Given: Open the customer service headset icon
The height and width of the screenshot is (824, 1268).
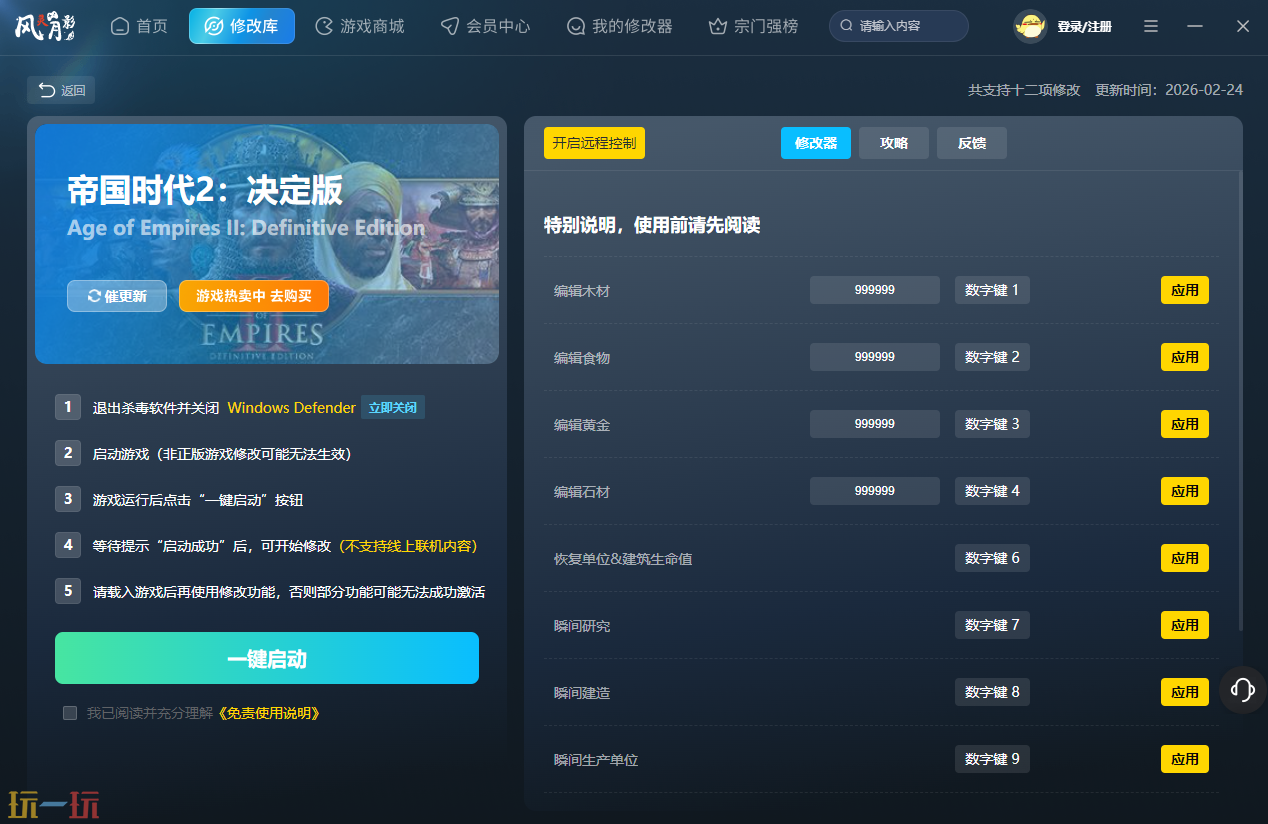Looking at the screenshot, I should pyautogui.click(x=1243, y=689).
